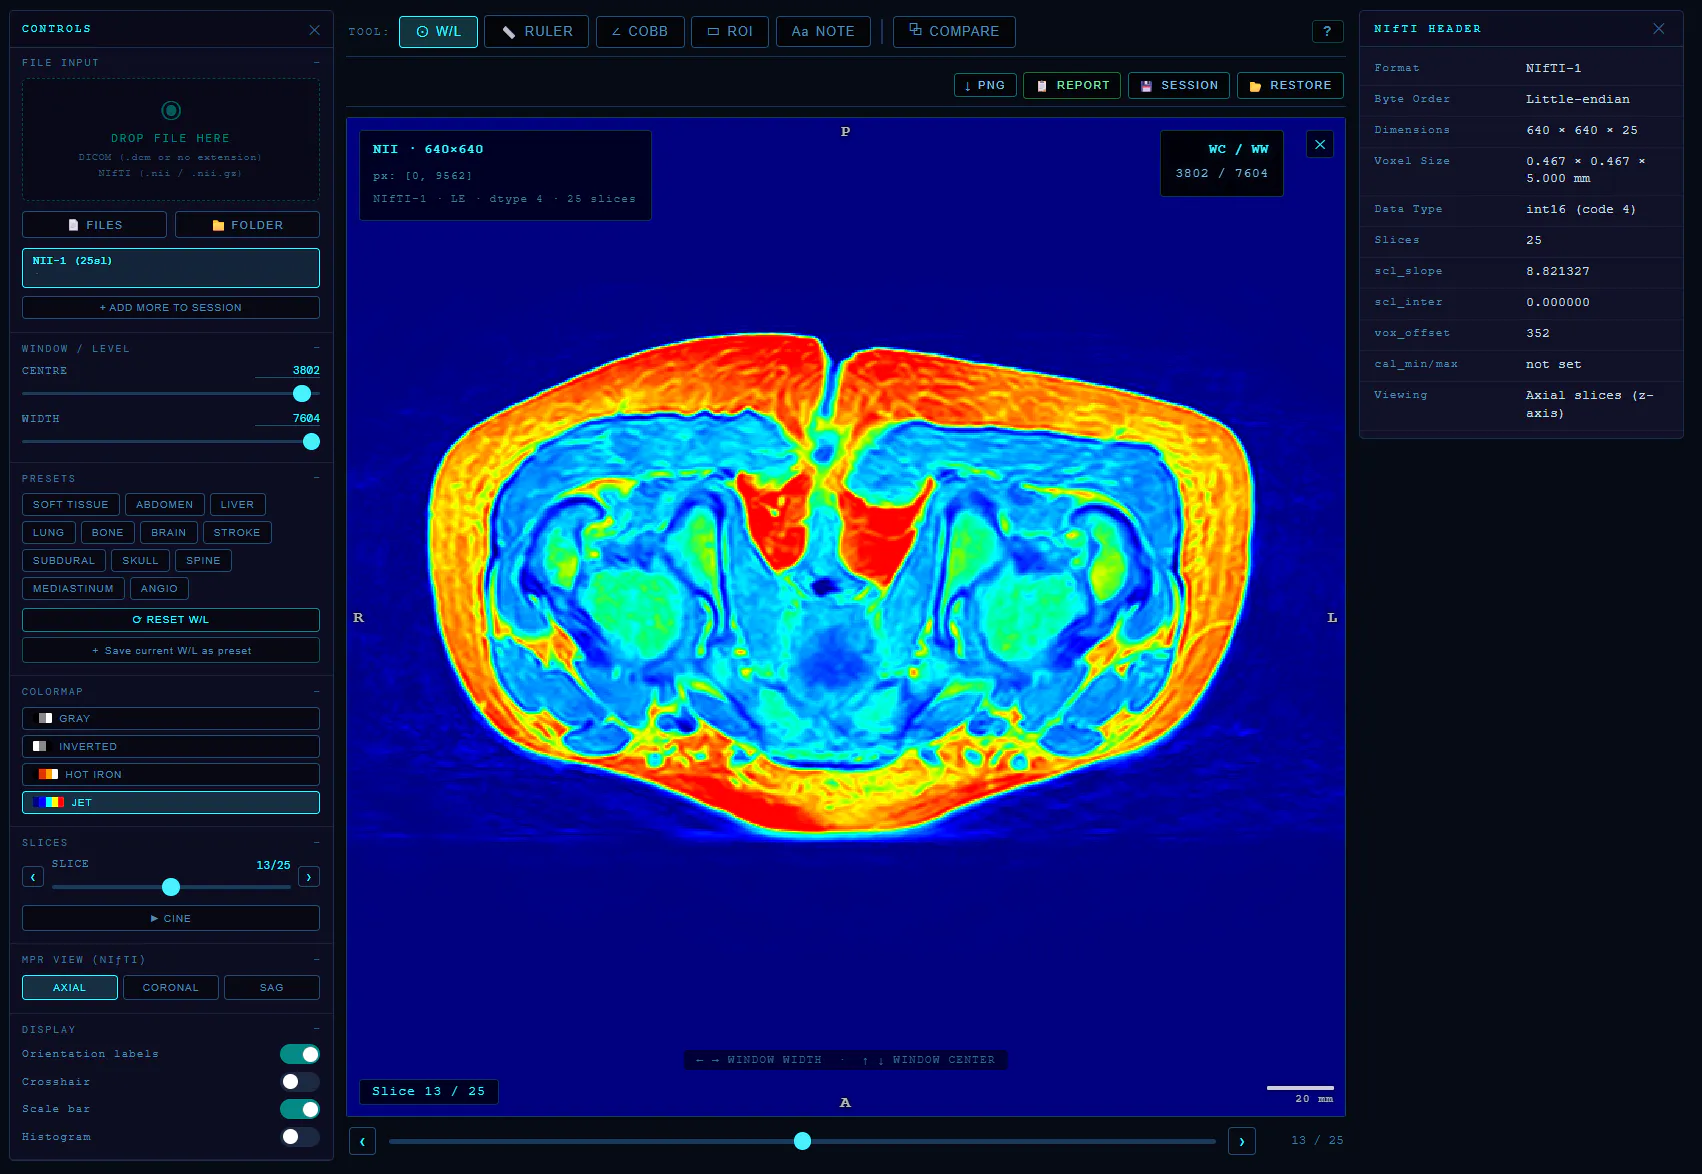Close the image viewport with X
This screenshot has width=1702, height=1174.
point(1320,145)
